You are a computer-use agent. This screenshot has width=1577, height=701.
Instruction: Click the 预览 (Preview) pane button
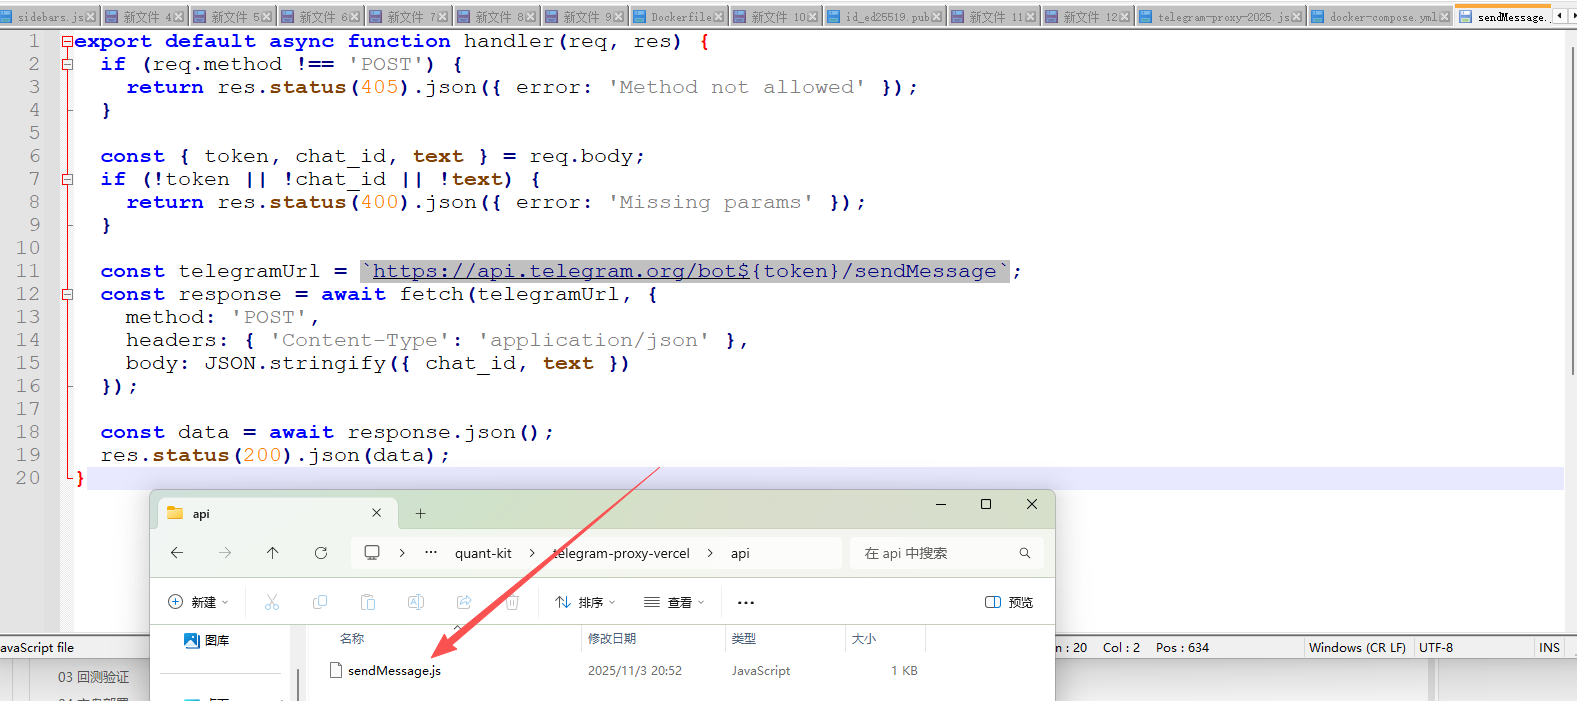click(1009, 602)
